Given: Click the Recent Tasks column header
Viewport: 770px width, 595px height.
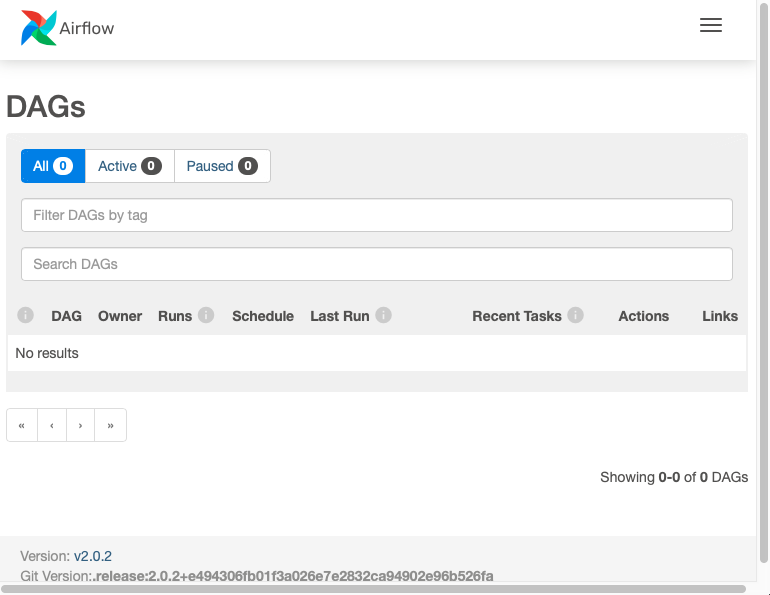Looking at the screenshot, I should 517,316.
